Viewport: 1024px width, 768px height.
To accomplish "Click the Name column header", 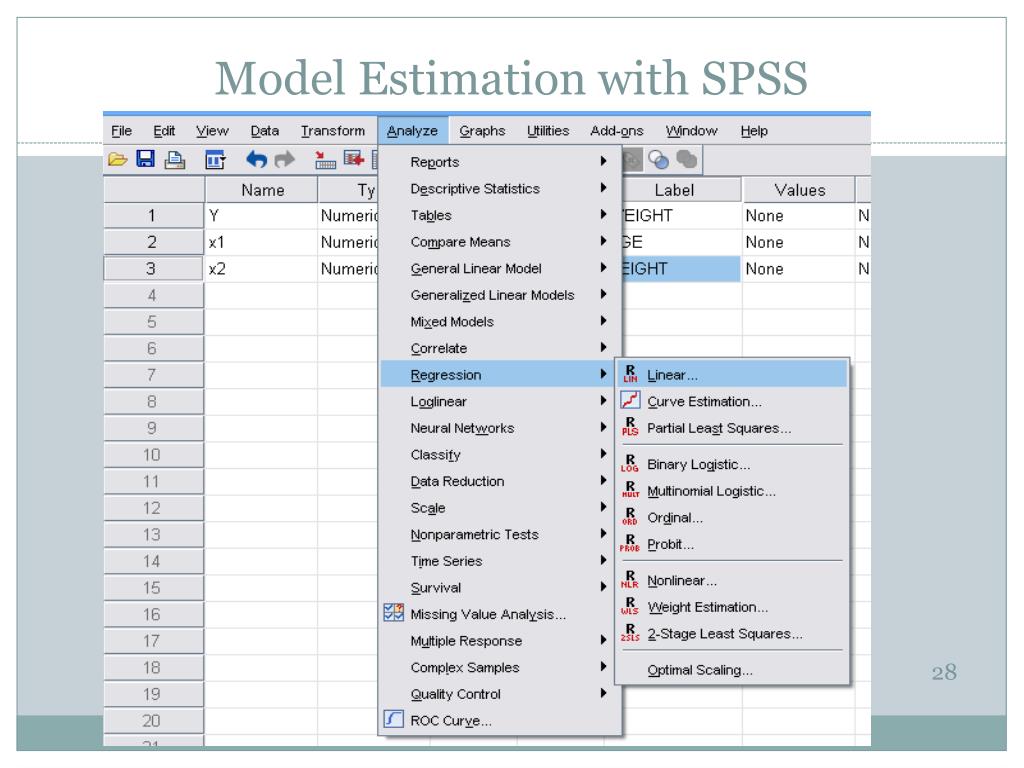I will pyautogui.click(x=262, y=189).
